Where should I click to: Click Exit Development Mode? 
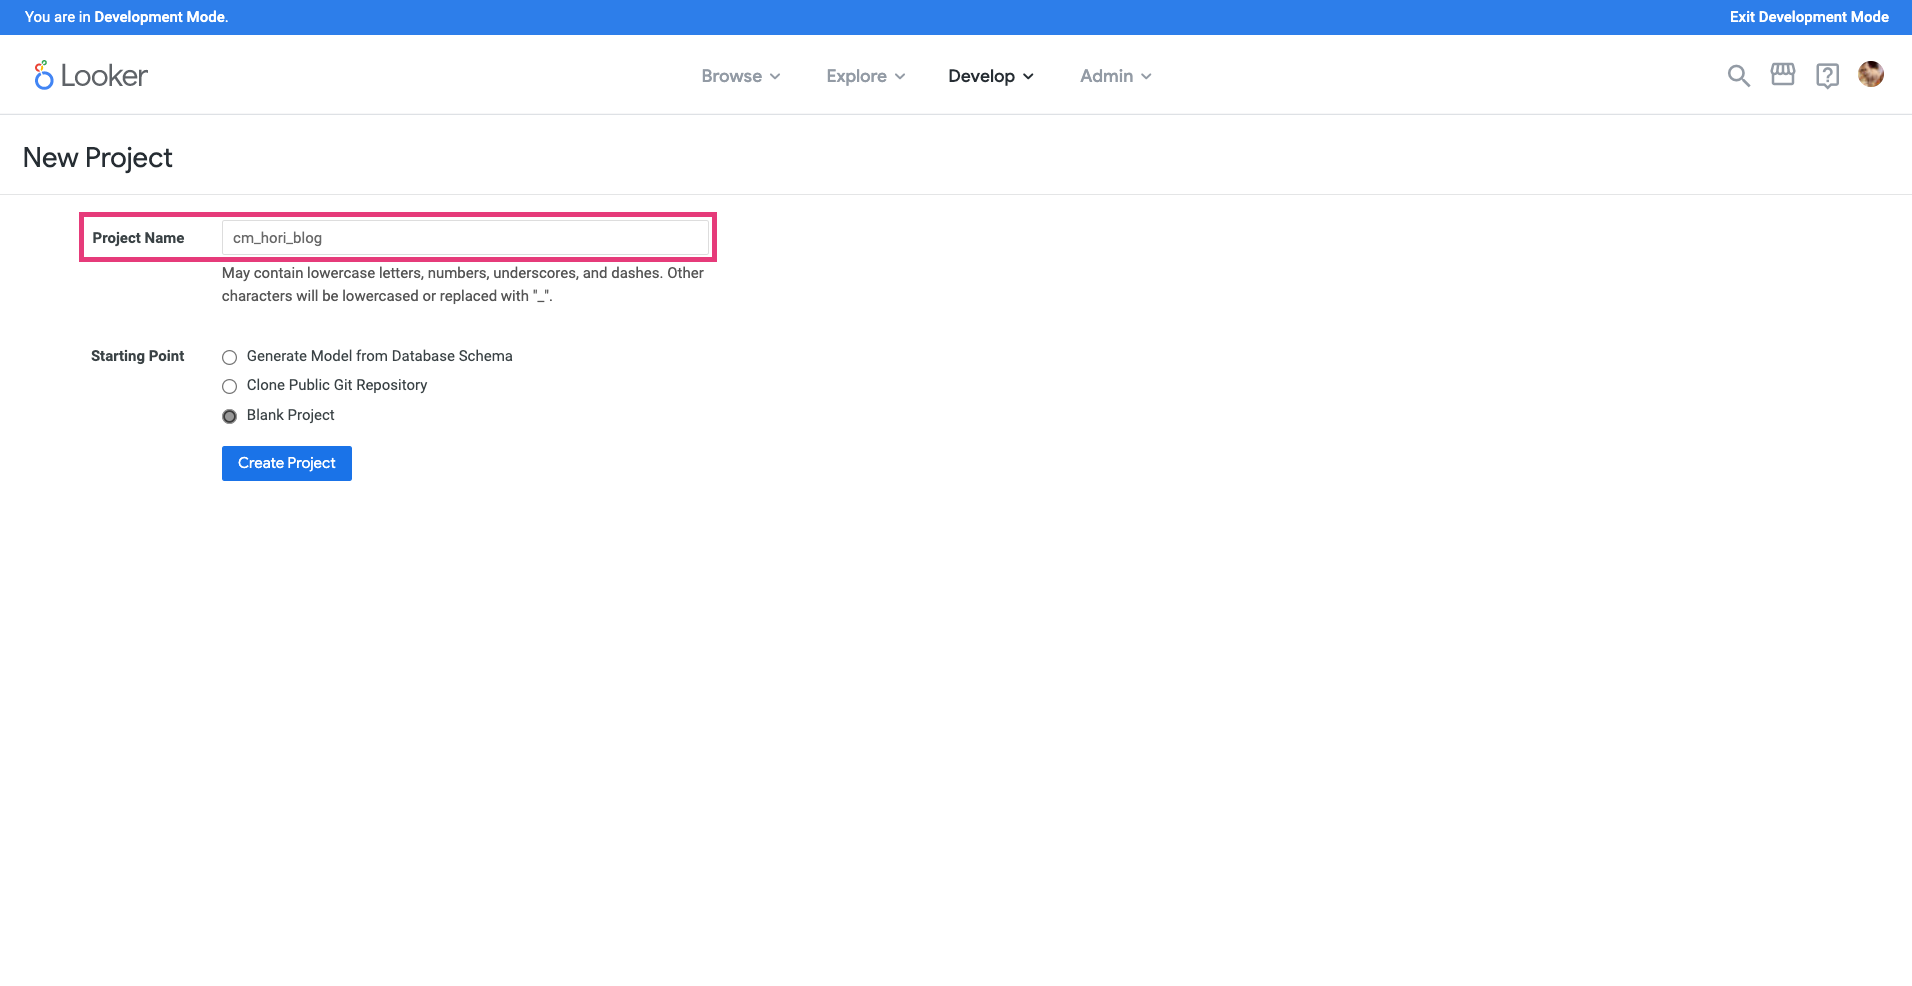pos(1809,16)
